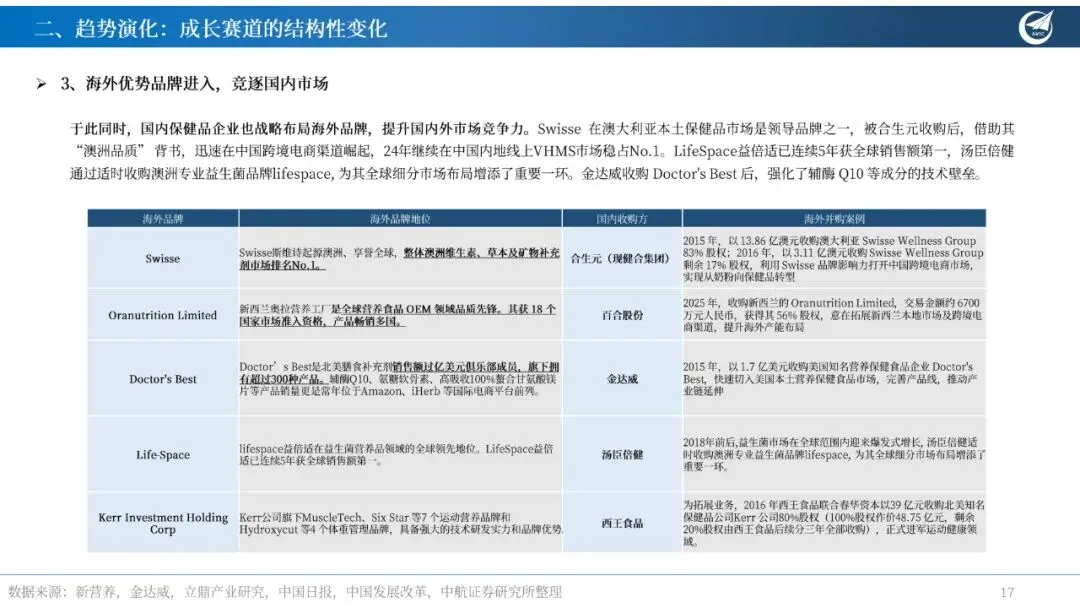Click acquirer cell '西王食品'
This screenshot has width=1080, height=608.
tap(622, 523)
